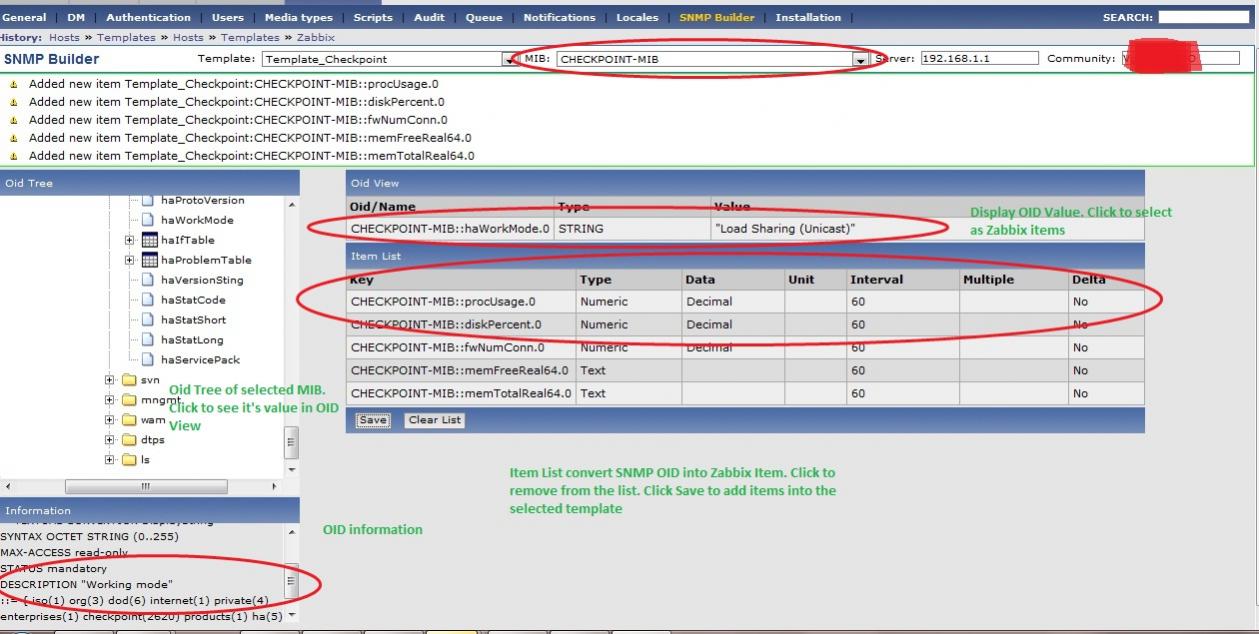Open the Media types menu item

298,17
